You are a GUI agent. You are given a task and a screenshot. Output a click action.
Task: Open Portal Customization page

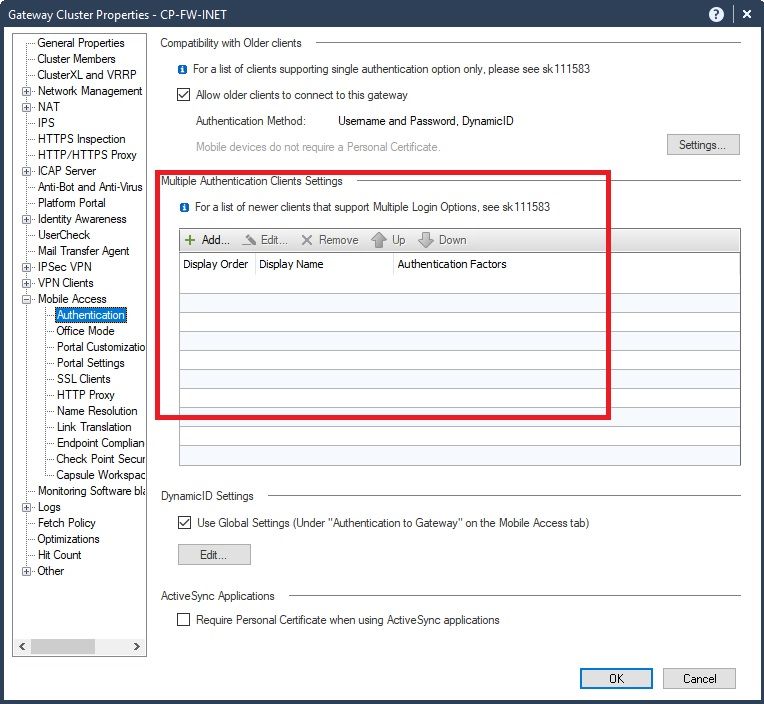point(101,347)
